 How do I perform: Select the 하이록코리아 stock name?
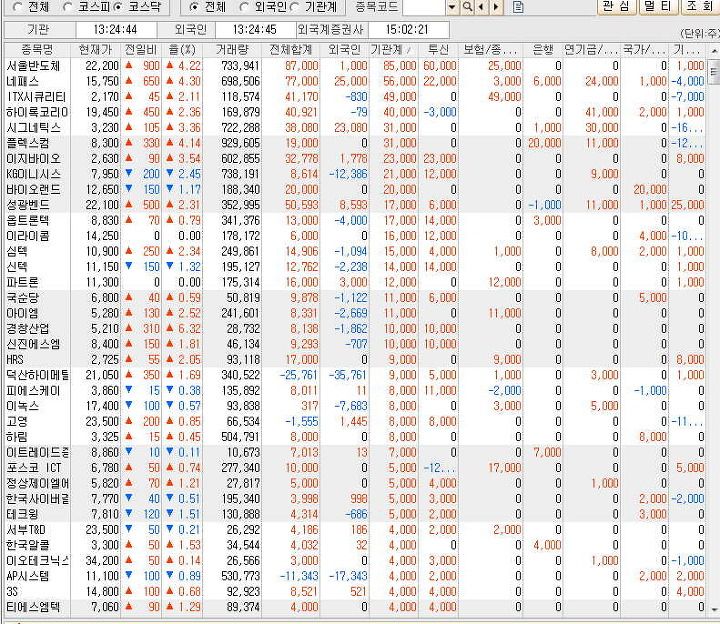tap(37, 112)
